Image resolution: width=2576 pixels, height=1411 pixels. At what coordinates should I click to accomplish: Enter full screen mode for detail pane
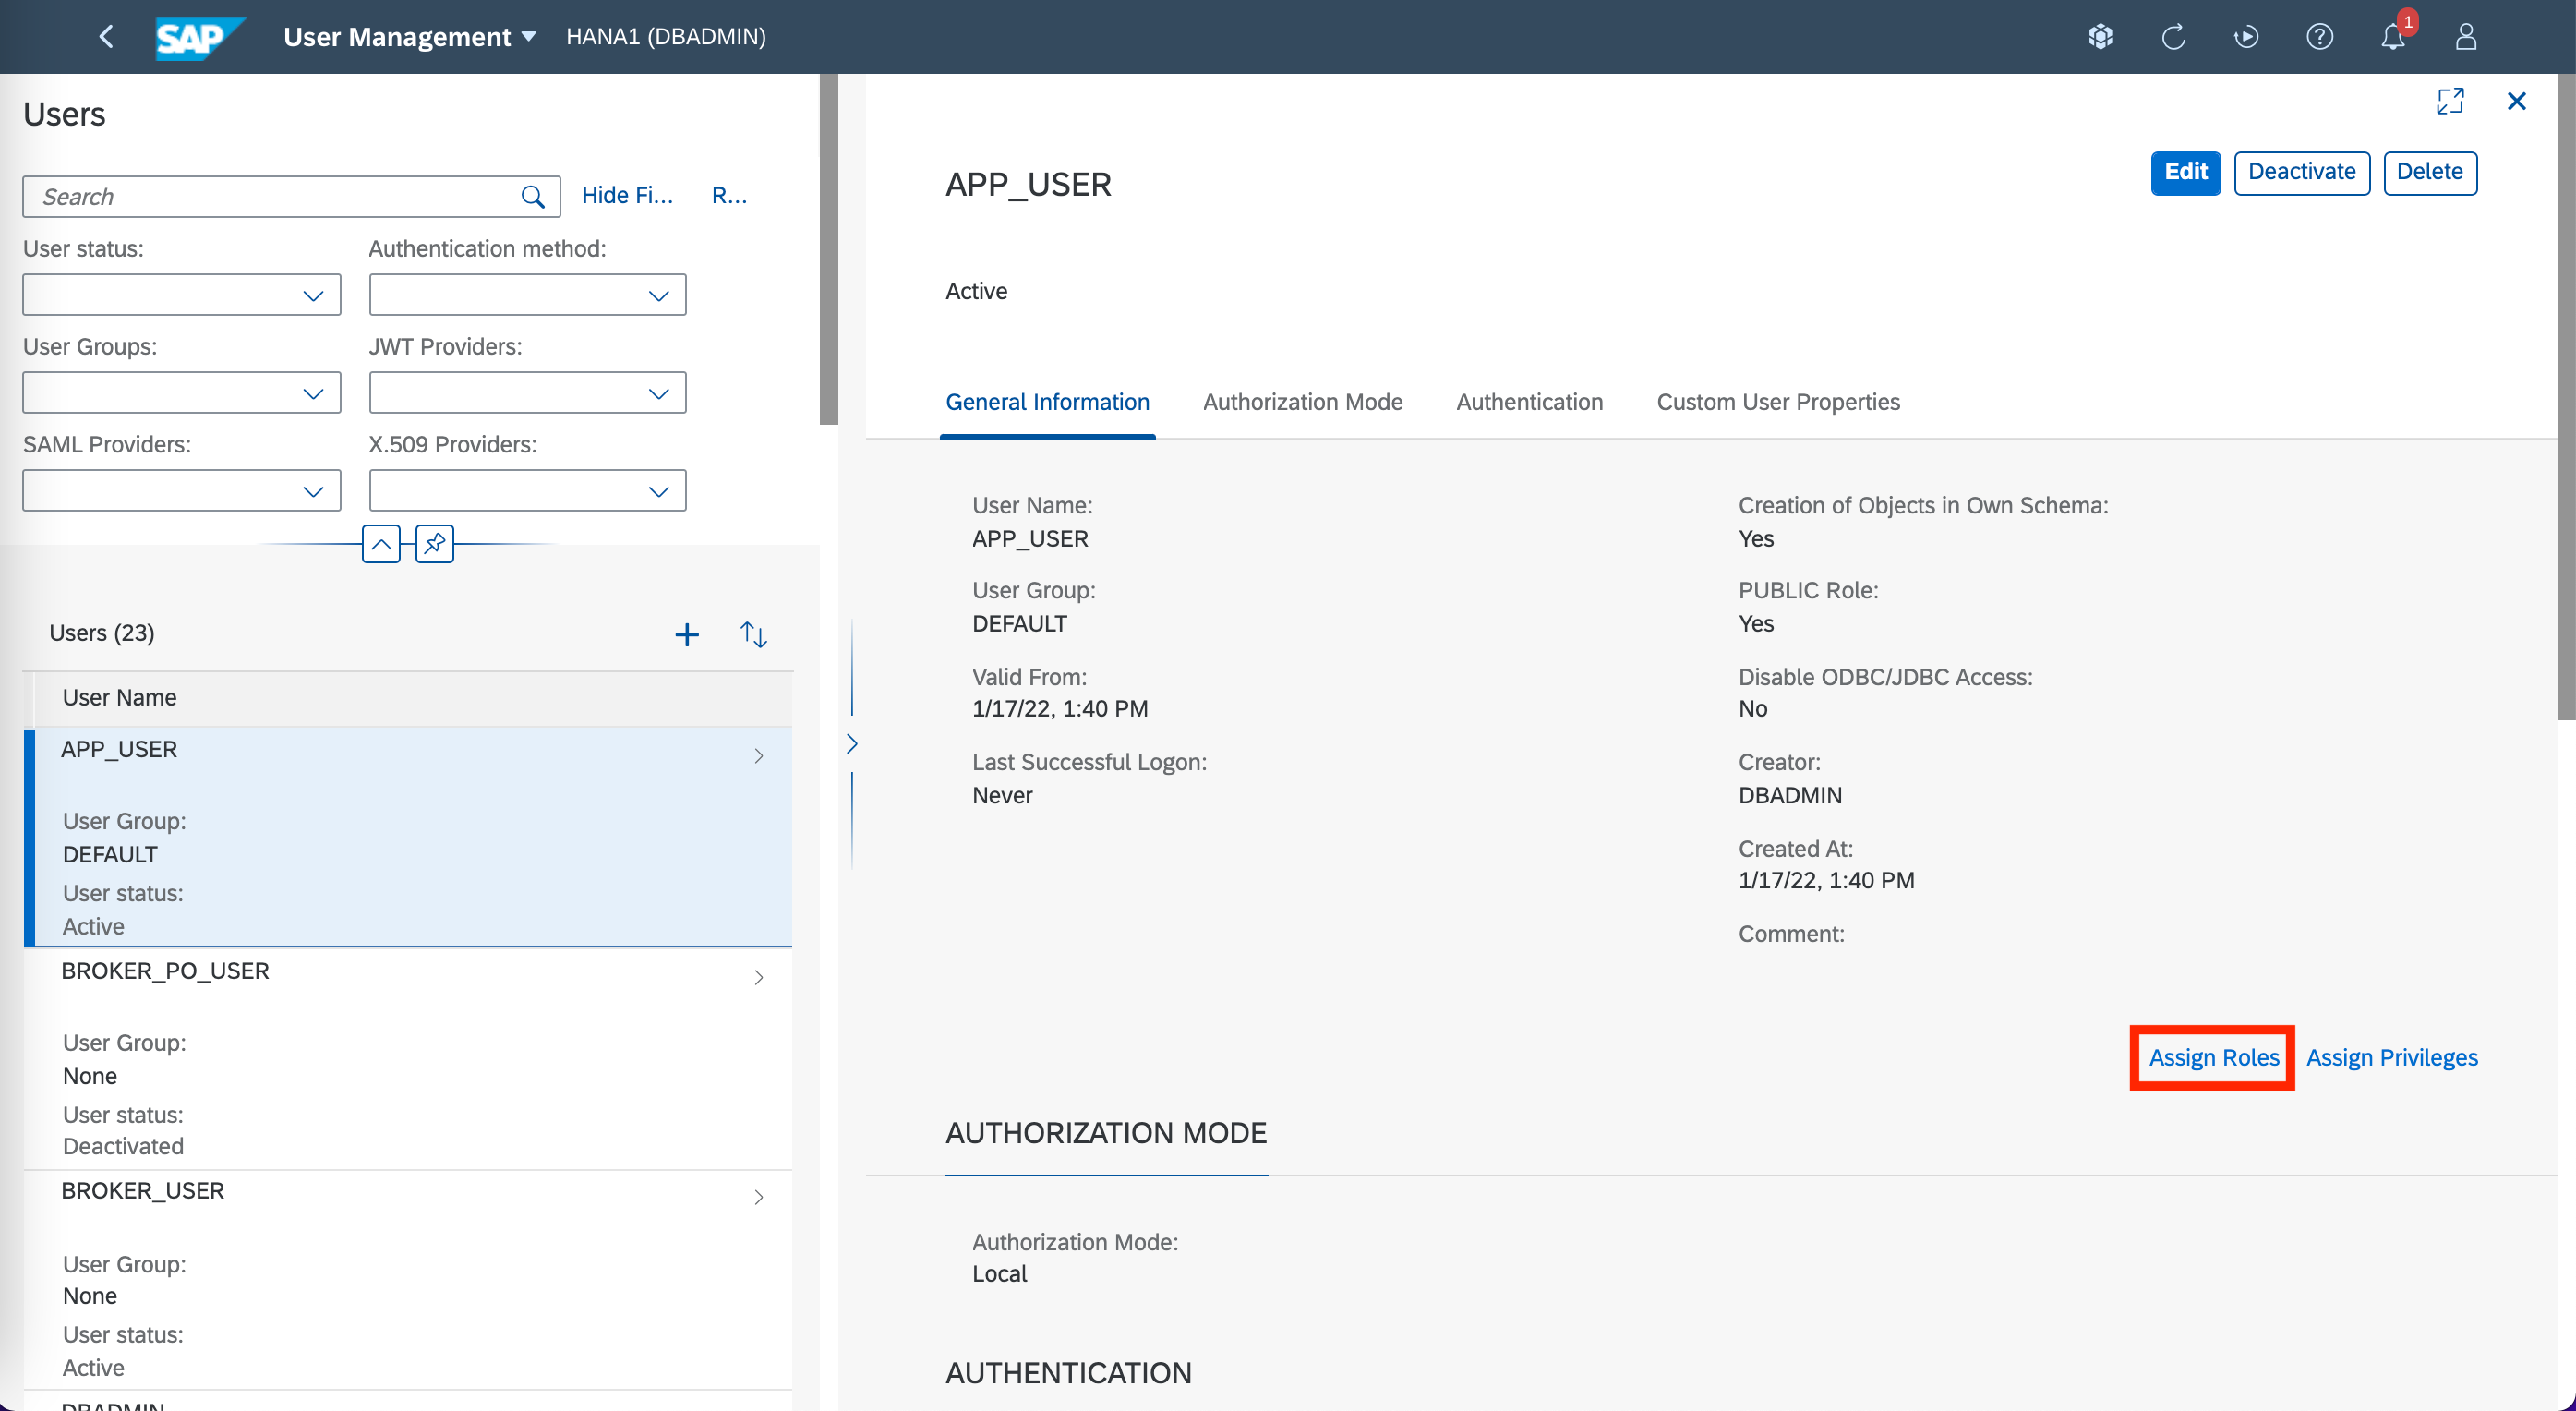coord(2450,101)
